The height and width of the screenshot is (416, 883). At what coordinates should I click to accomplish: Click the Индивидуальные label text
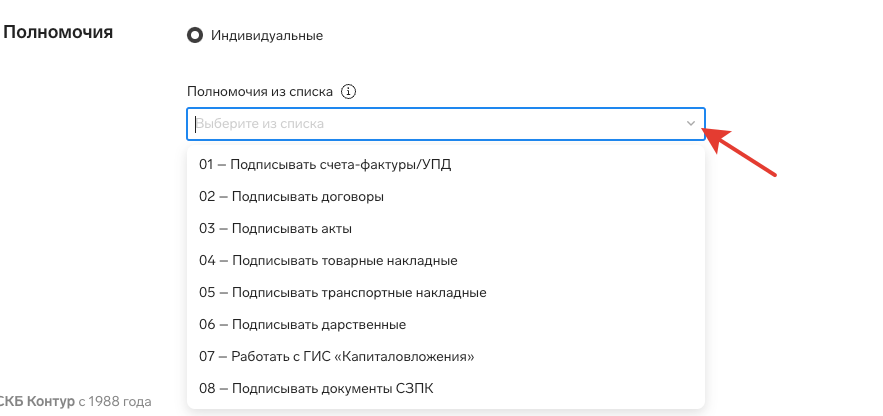point(266,36)
